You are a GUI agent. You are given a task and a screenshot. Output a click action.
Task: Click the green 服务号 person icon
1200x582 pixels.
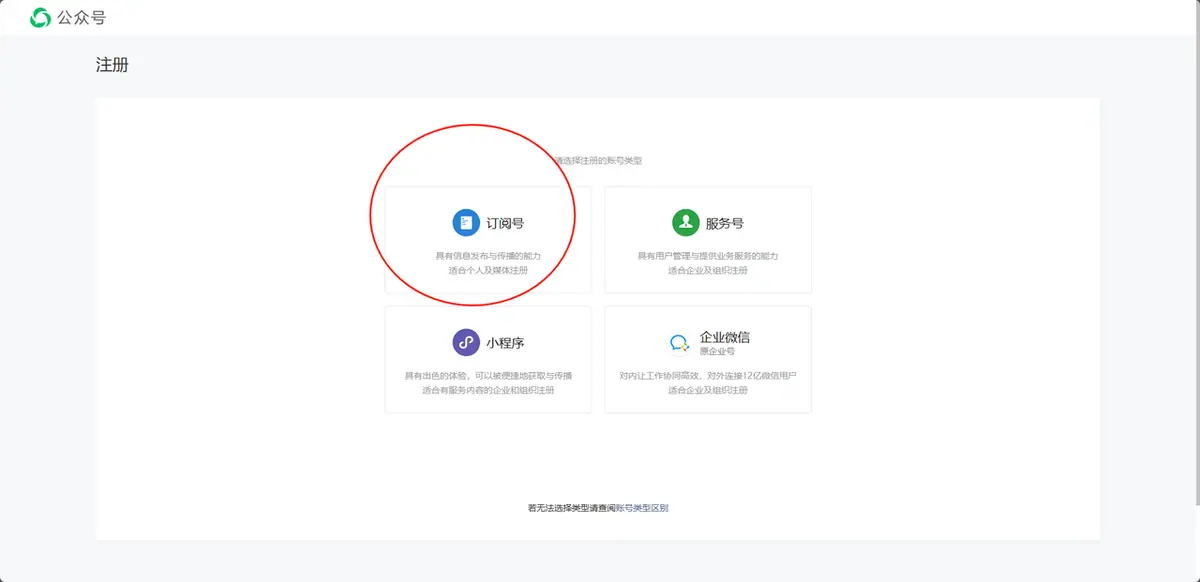pyautogui.click(x=685, y=223)
